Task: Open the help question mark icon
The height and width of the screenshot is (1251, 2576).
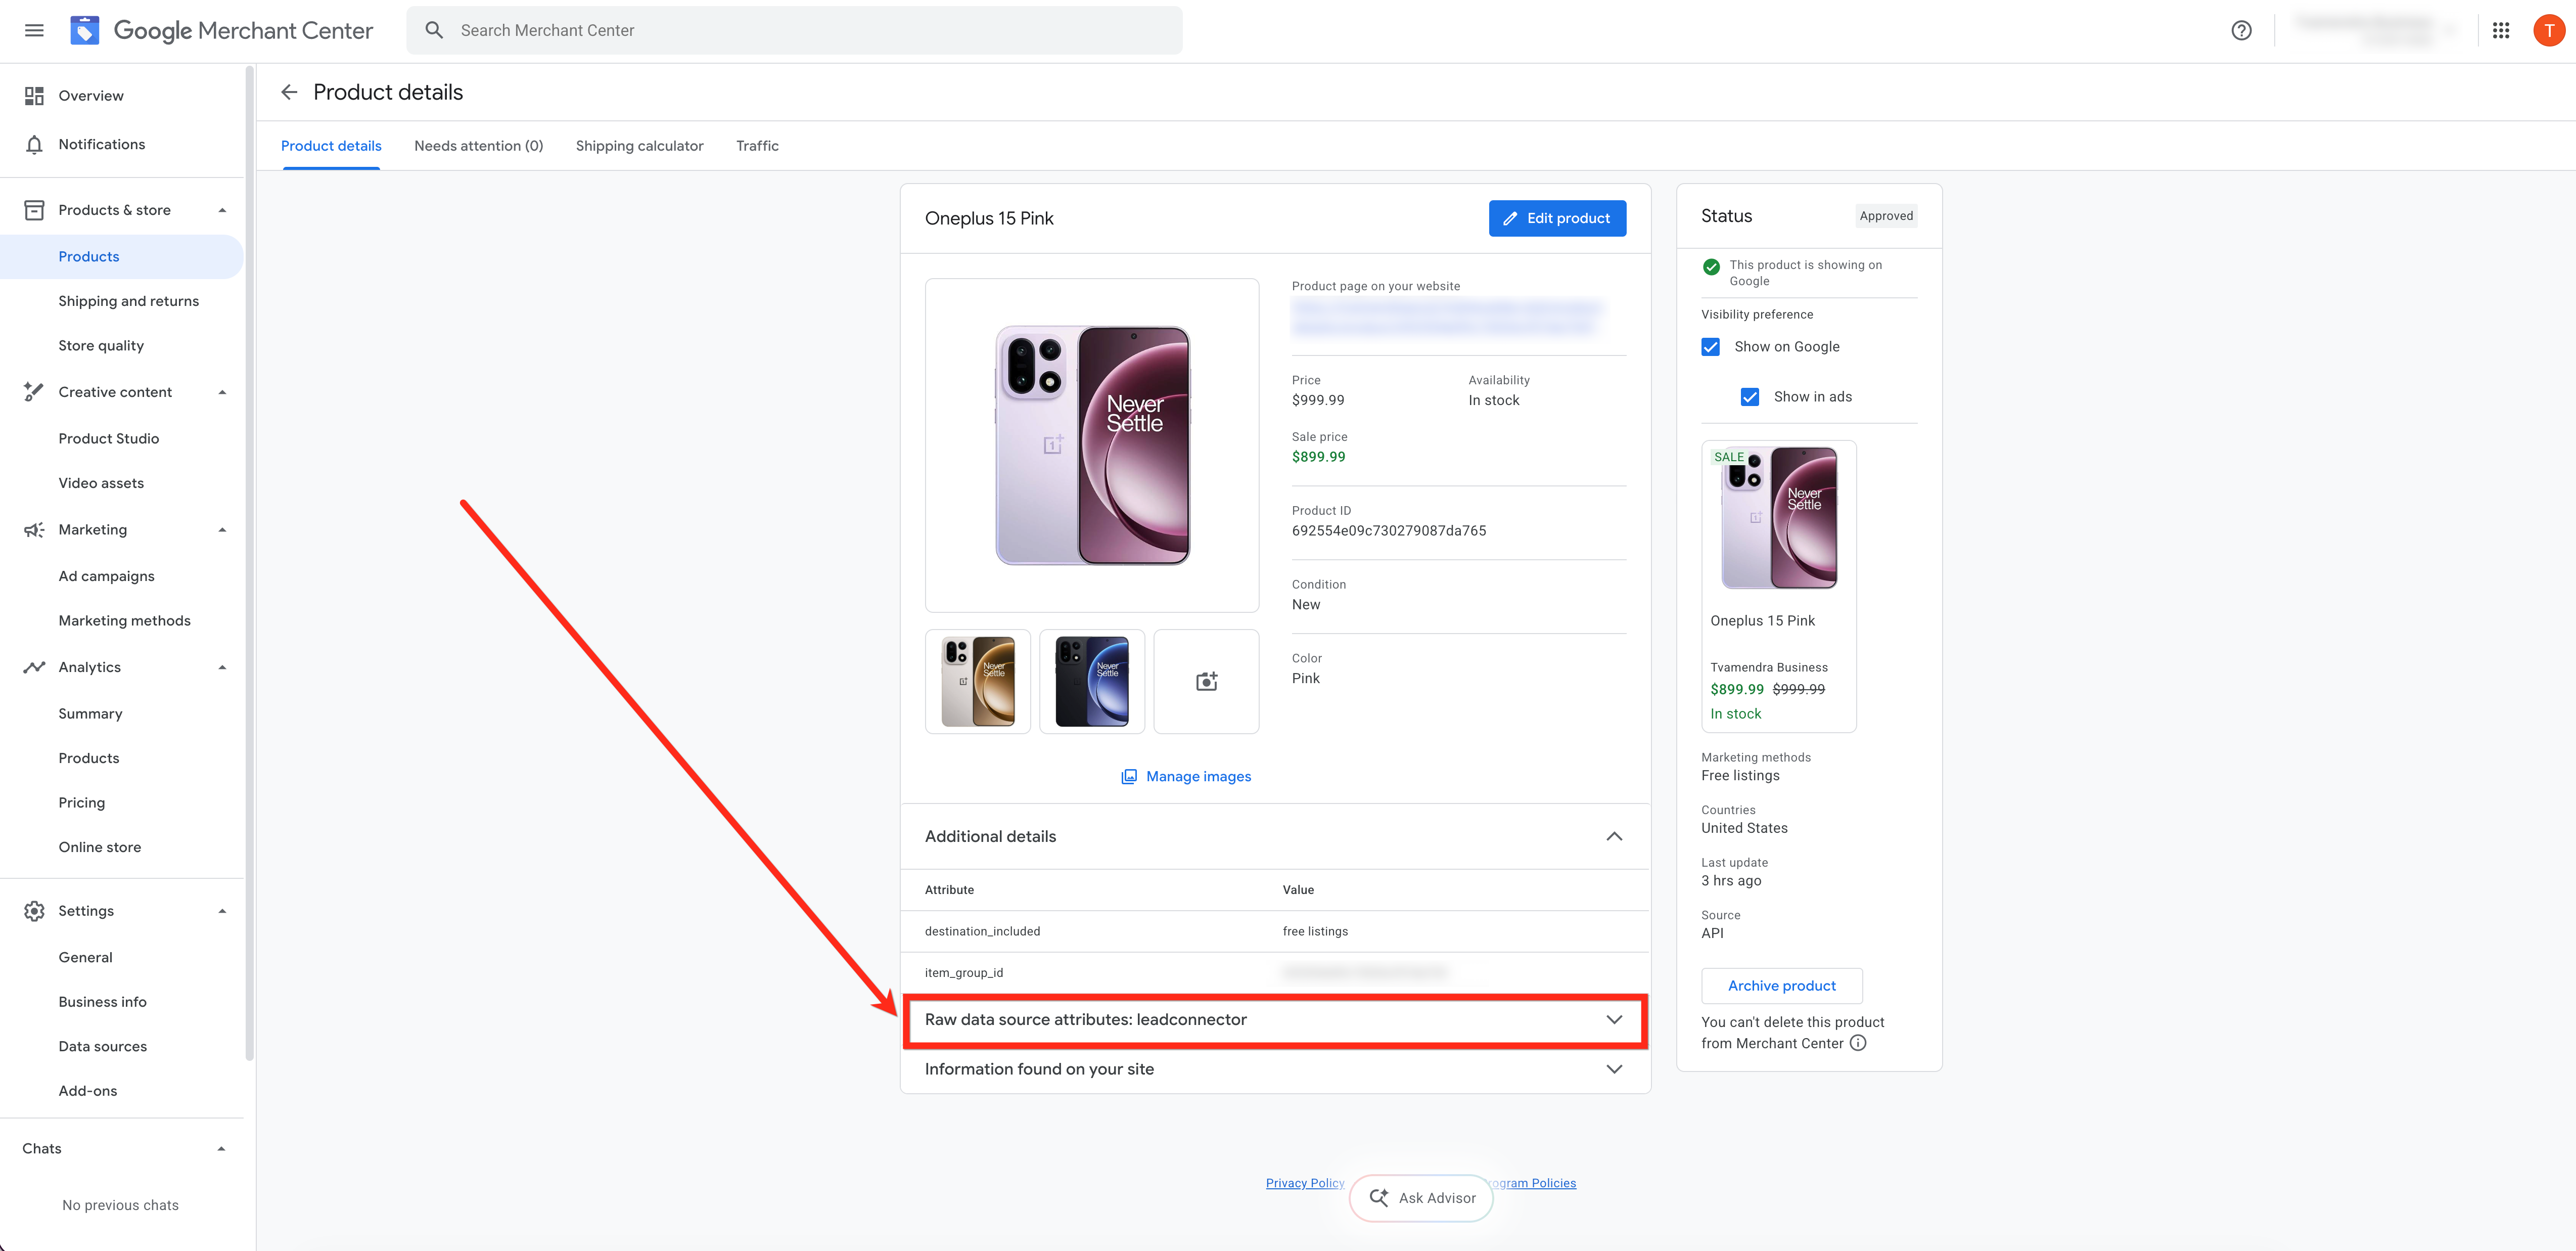Action: [2241, 30]
